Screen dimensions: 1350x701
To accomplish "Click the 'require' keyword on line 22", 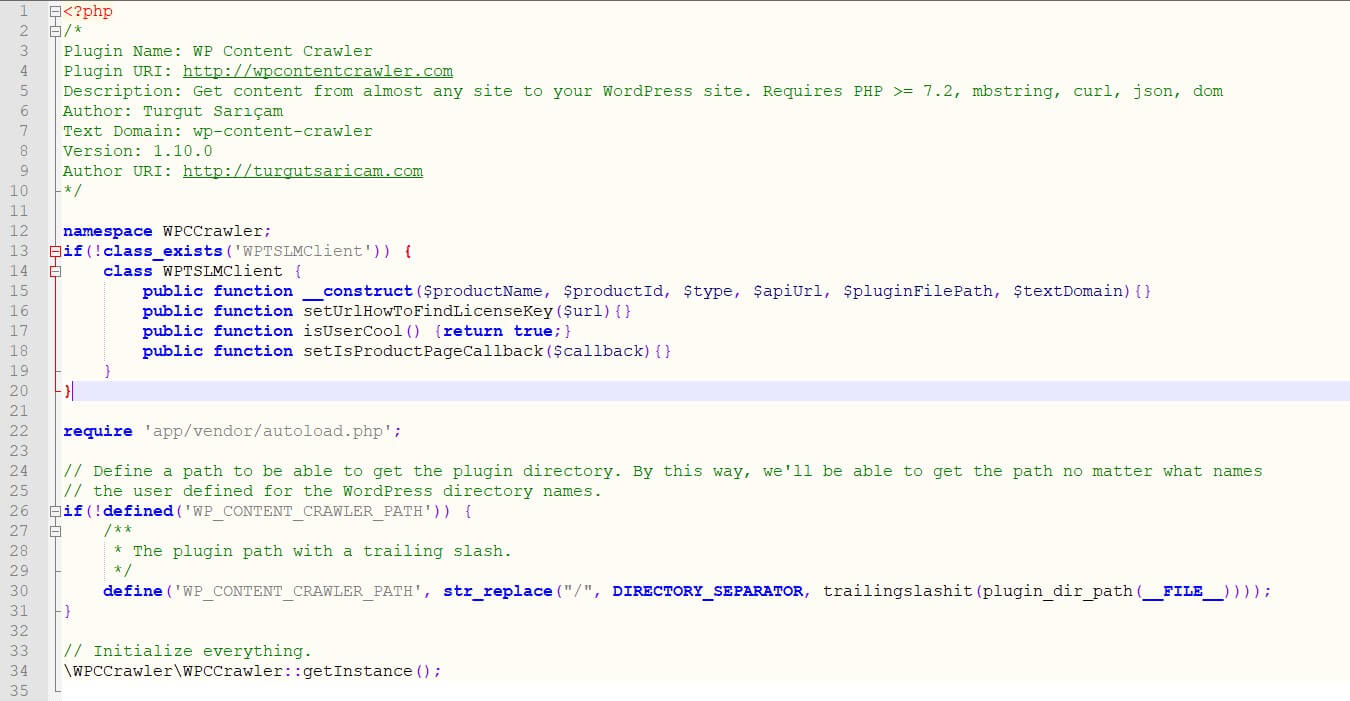I will pyautogui.click(x=98, y=431).
